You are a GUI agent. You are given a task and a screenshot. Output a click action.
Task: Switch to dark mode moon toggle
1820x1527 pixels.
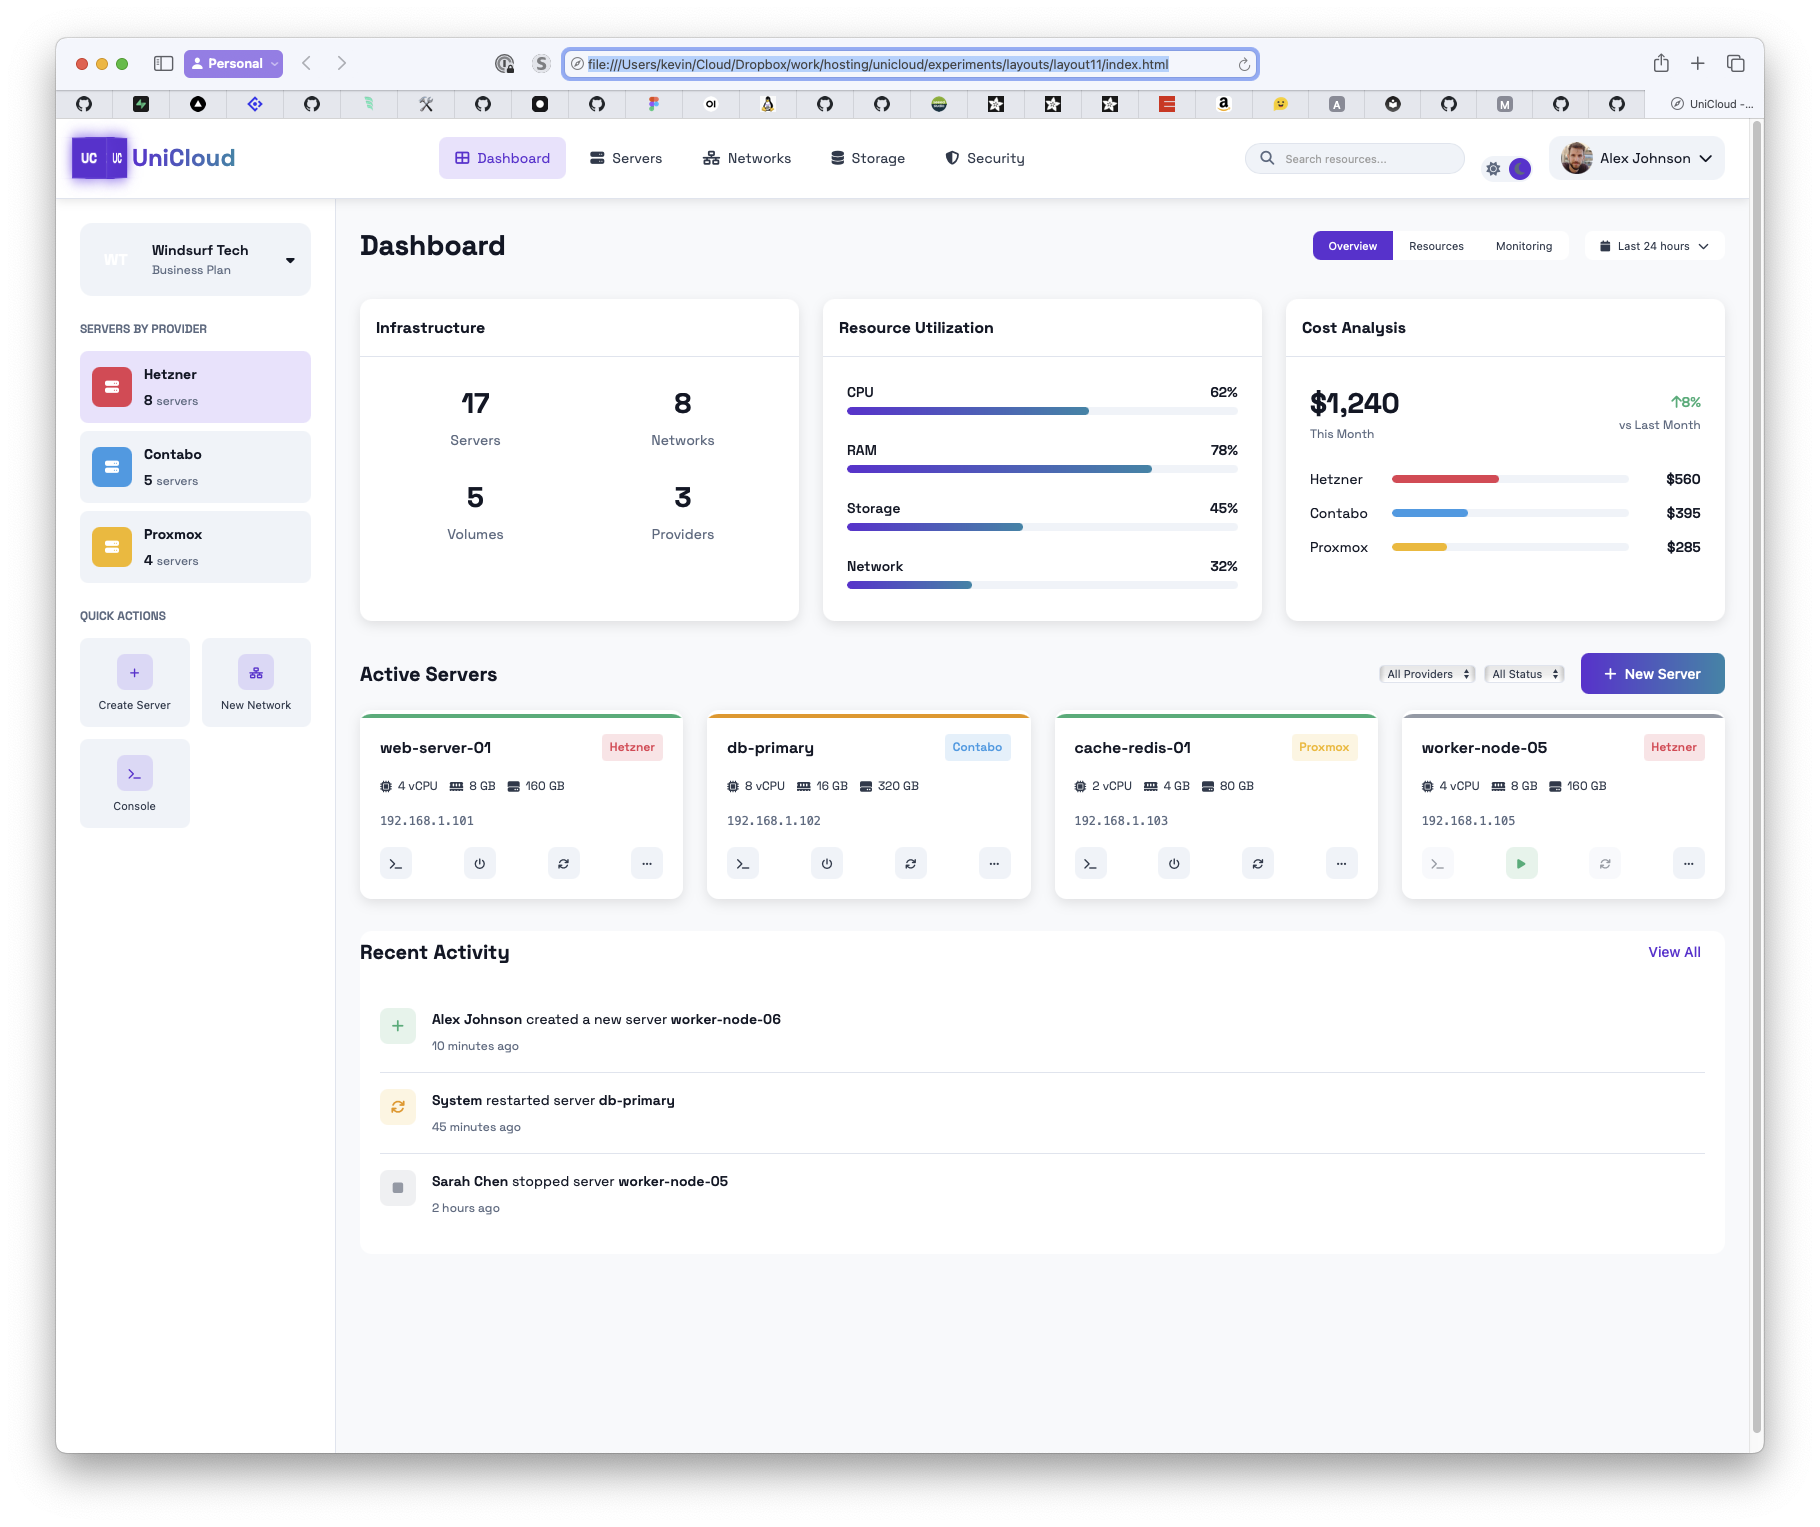(1520, 169)
